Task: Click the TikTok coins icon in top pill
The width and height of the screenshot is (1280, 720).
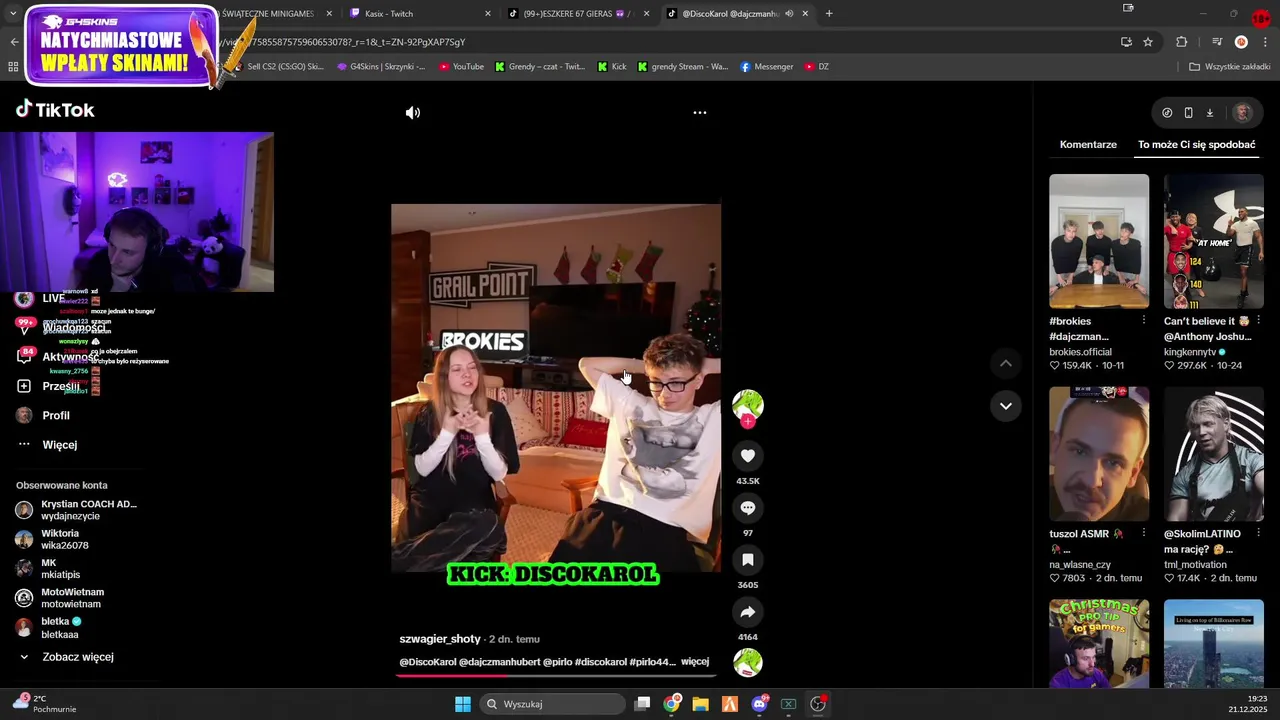Action: click(x=1167, y=113)
